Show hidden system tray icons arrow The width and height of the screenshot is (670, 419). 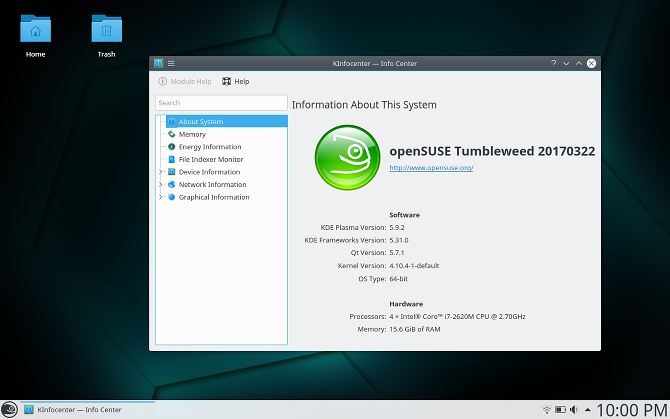click(588, 410)
